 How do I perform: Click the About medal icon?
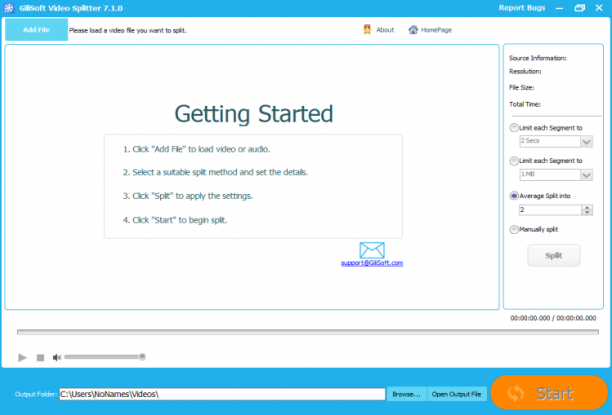click(367, 30)
